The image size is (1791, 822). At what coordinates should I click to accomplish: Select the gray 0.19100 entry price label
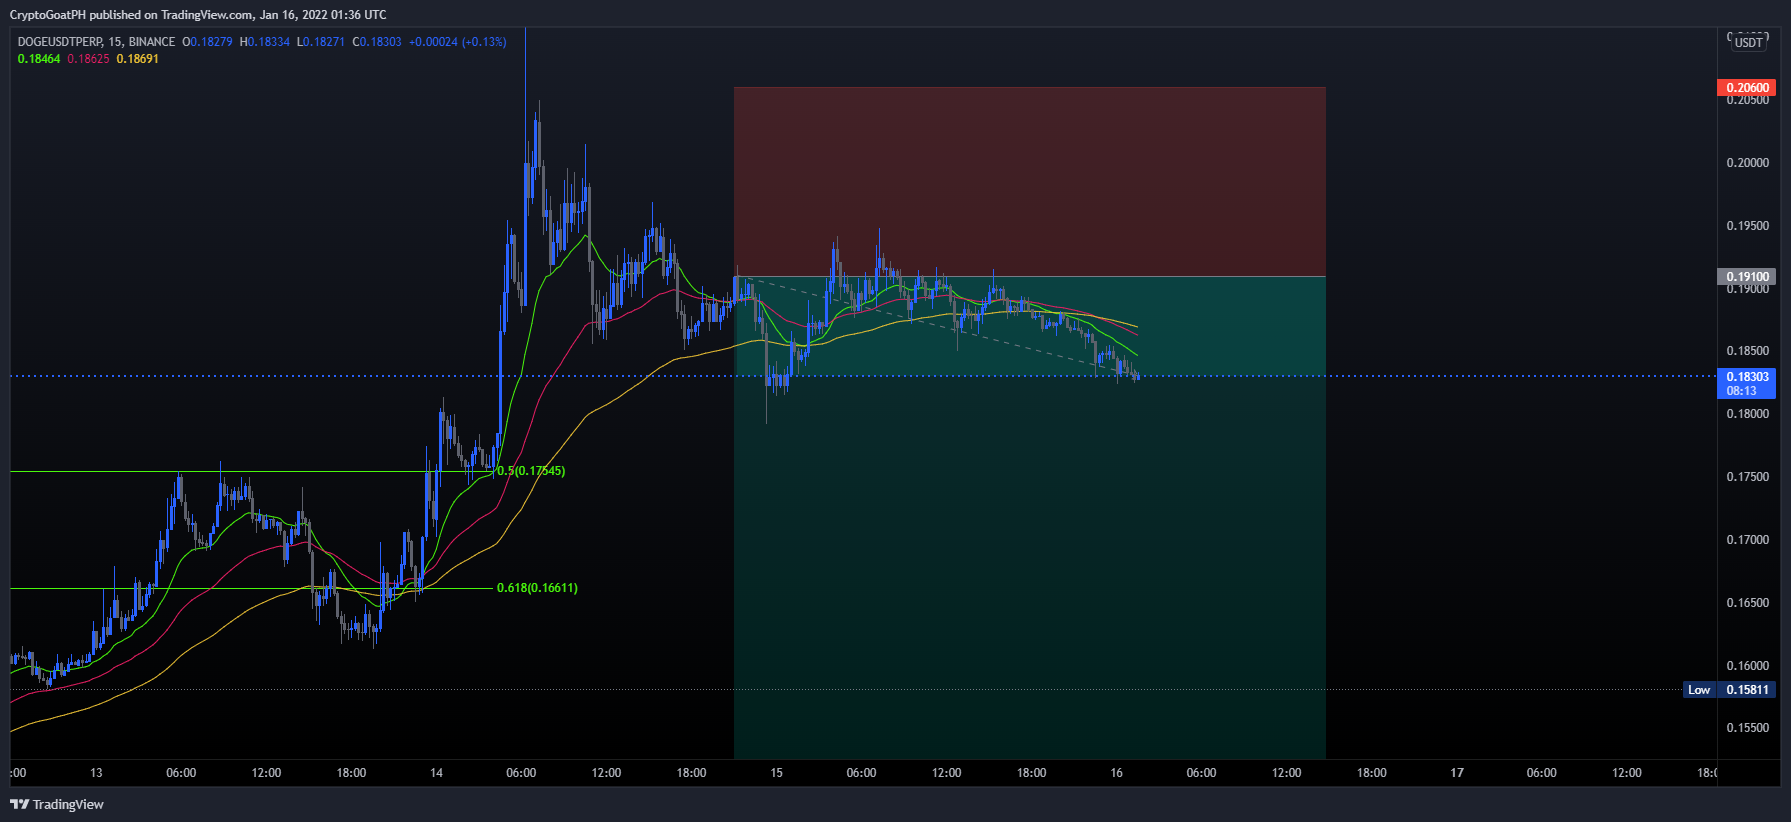coord(1746,277)
